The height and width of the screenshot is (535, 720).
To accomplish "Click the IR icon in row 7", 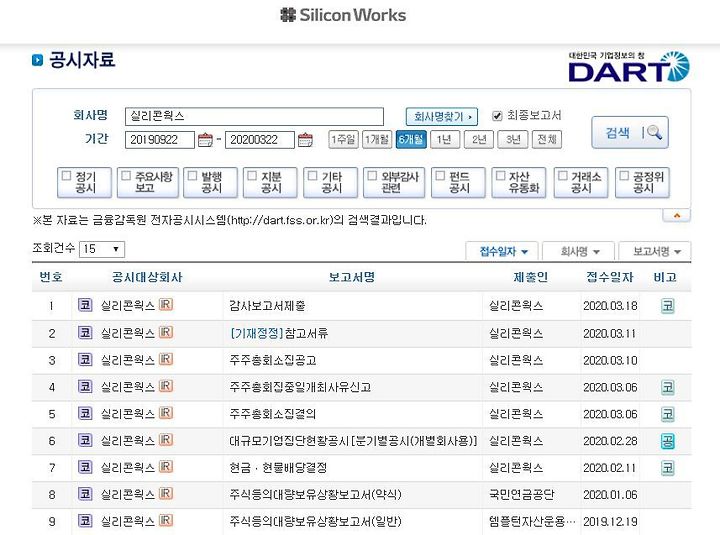I will pos(166,467).
